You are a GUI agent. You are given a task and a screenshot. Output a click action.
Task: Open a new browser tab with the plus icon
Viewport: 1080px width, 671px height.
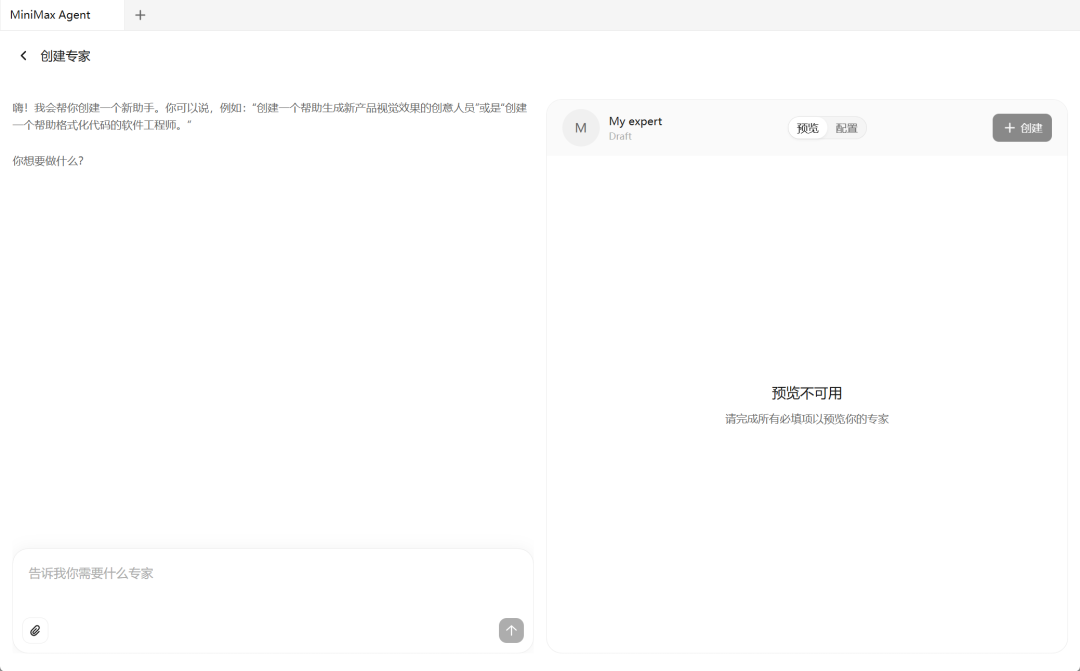click(x=140, y=15)
